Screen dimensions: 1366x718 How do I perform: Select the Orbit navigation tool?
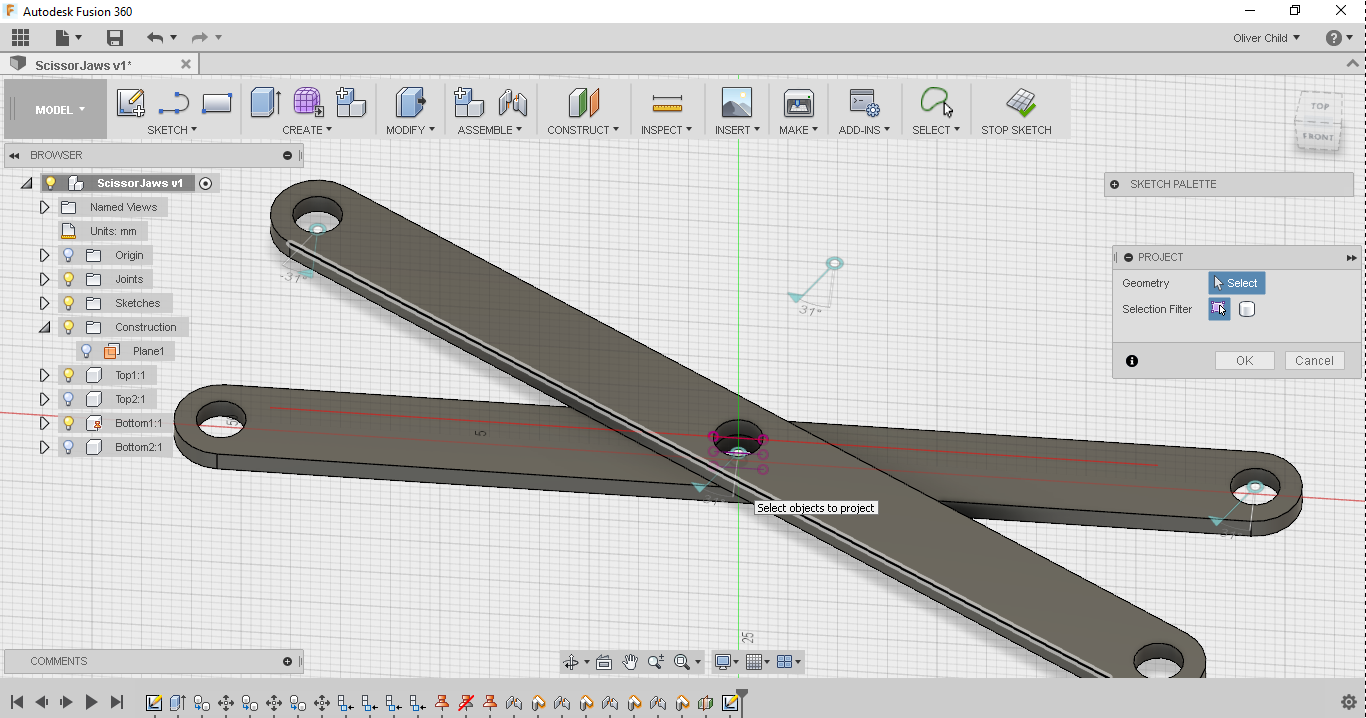571,662
